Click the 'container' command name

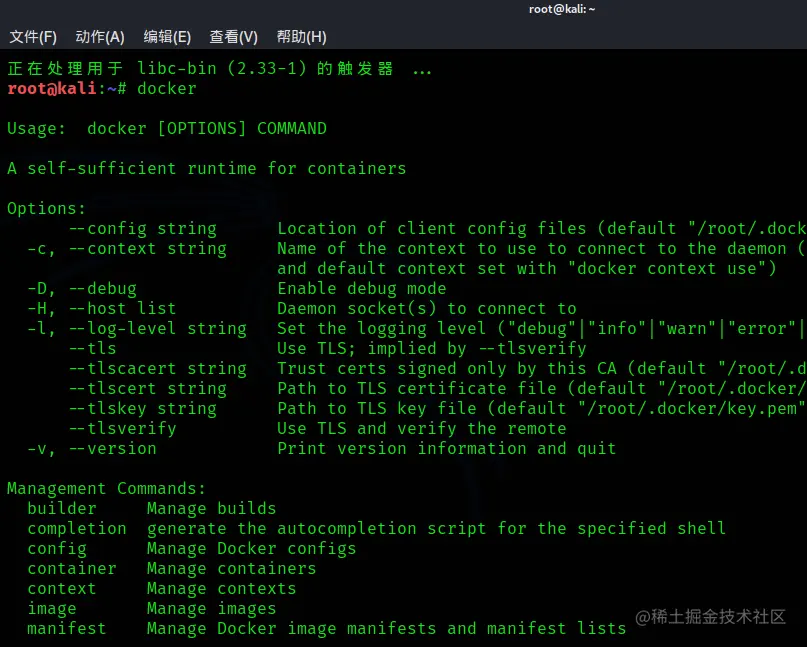point(72,568)
